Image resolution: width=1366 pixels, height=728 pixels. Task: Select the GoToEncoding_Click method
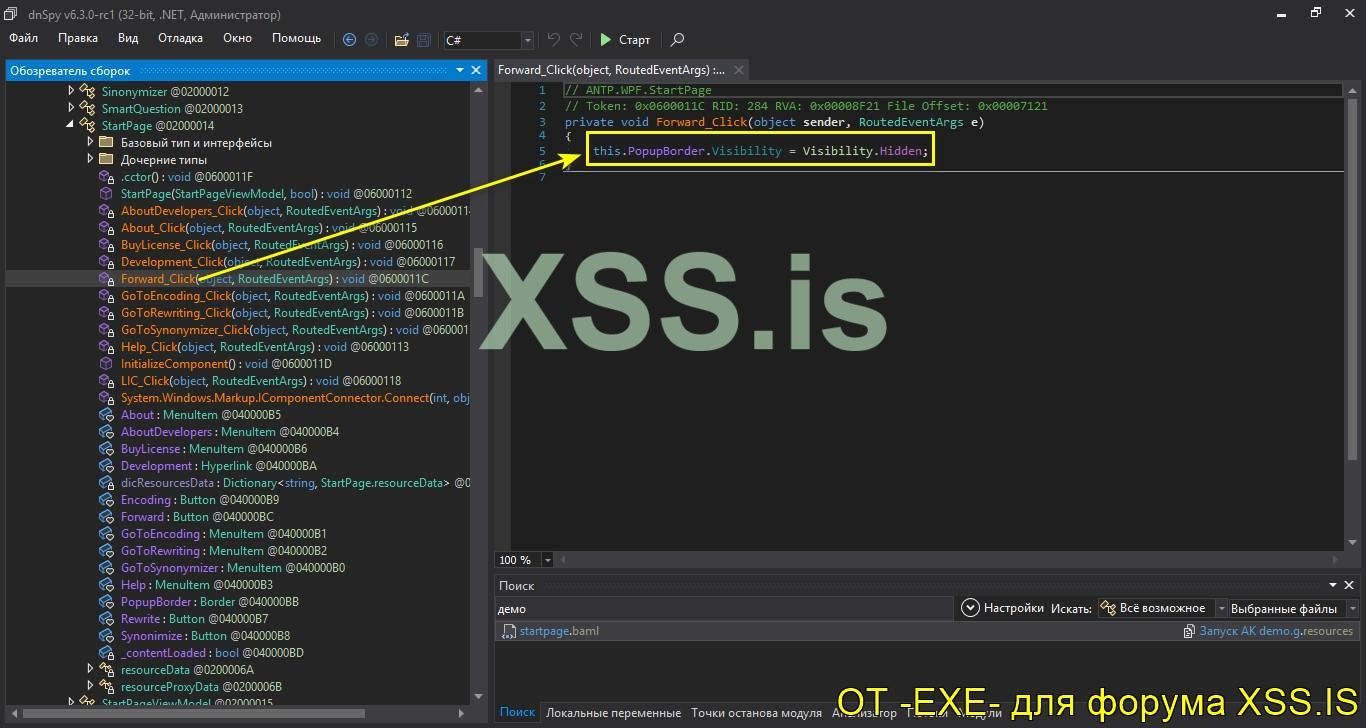click(x=293, y=295)
